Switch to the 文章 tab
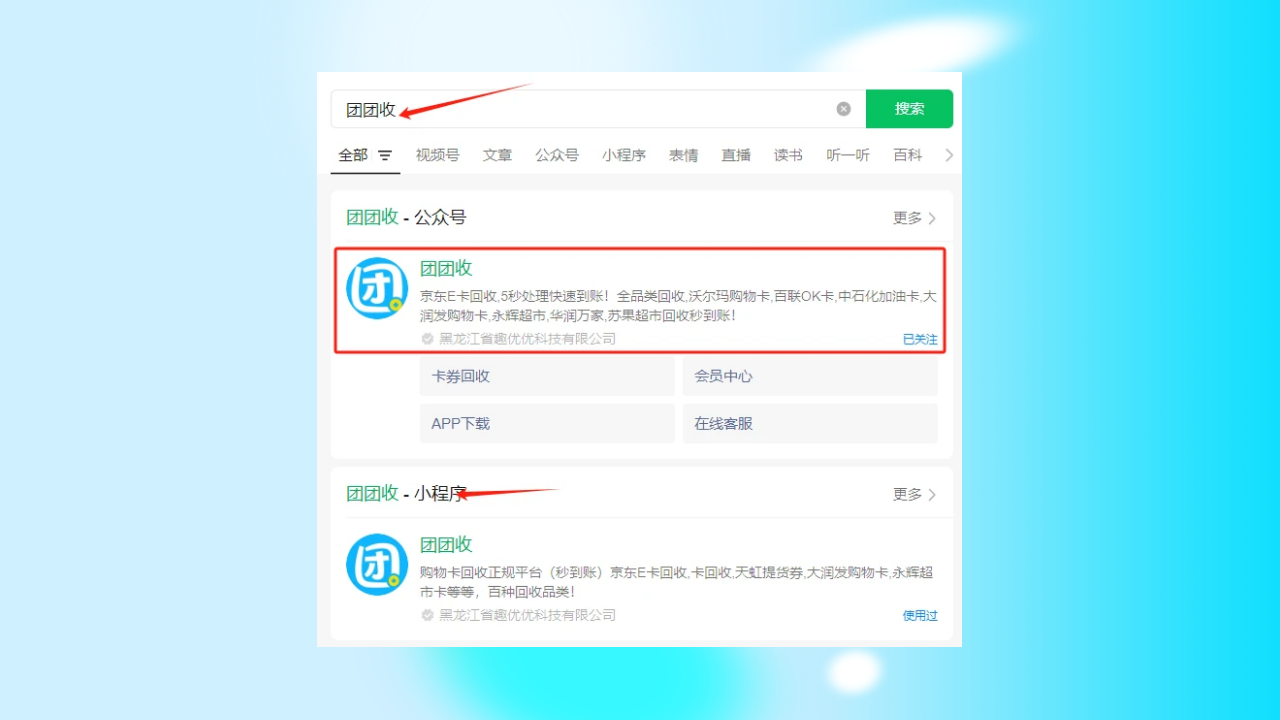The image size is (1280, 720). pos(497,155)
